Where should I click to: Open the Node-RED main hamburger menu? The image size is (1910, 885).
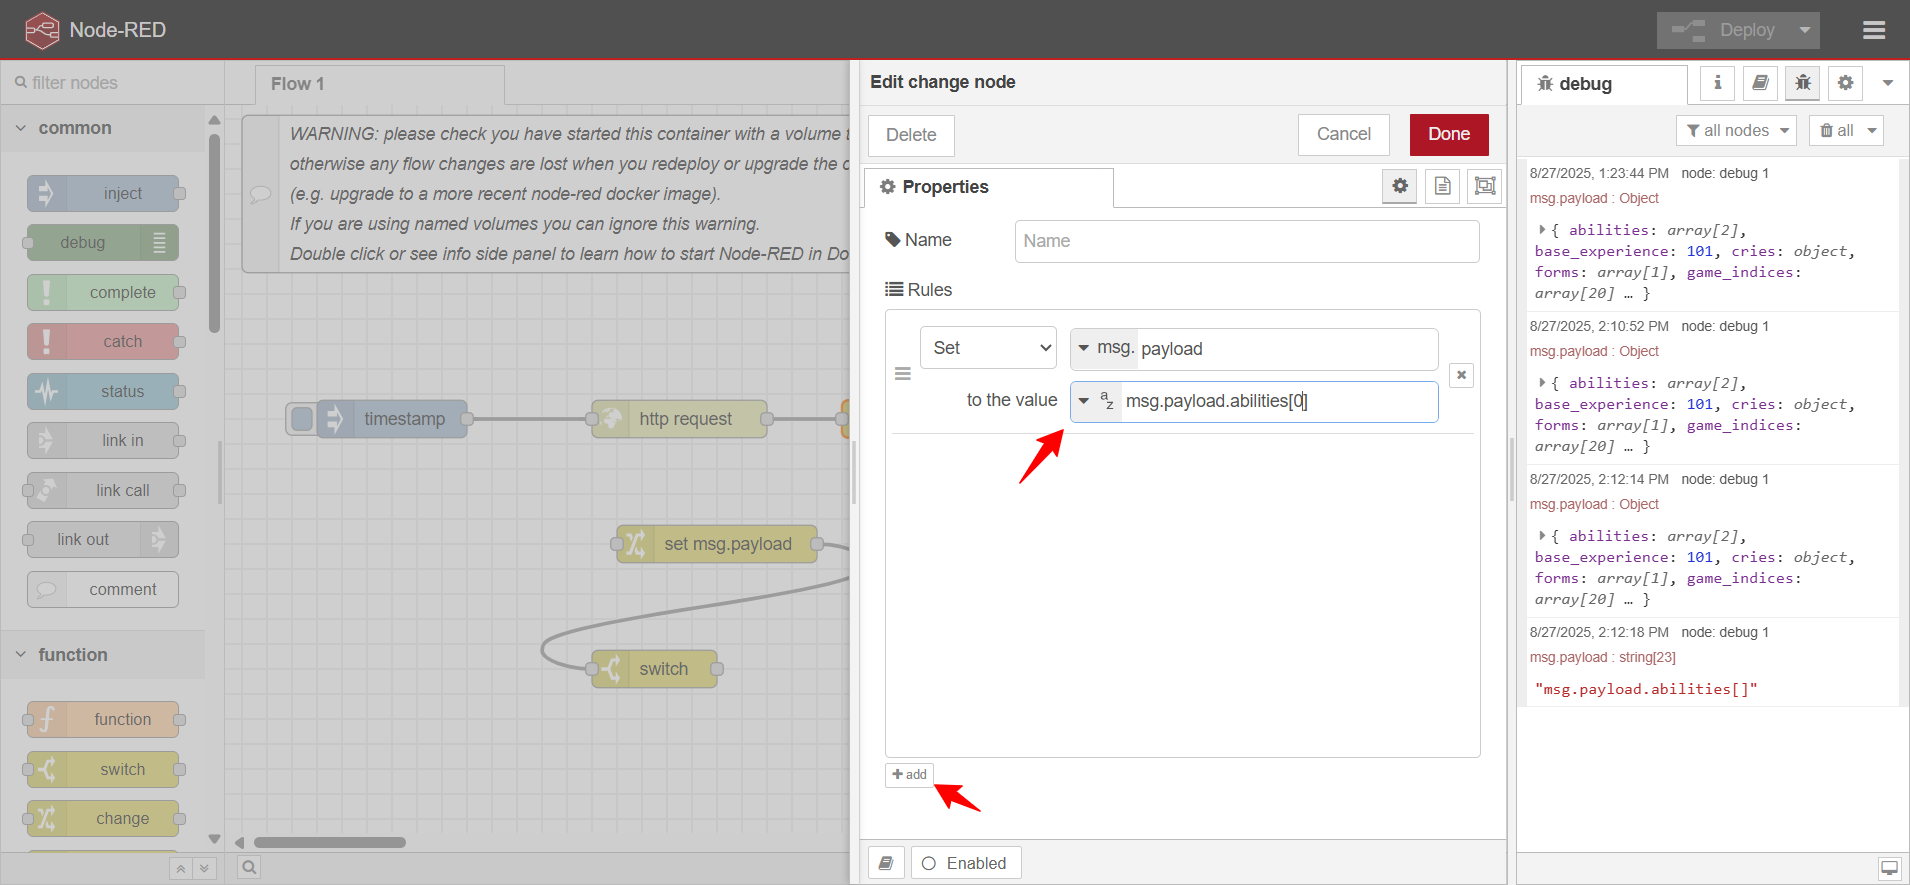click(1874, 30)
